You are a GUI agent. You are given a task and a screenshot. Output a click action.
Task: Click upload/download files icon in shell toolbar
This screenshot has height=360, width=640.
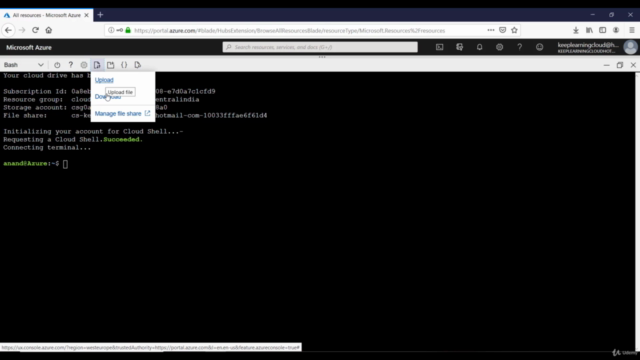click(97, 65)
